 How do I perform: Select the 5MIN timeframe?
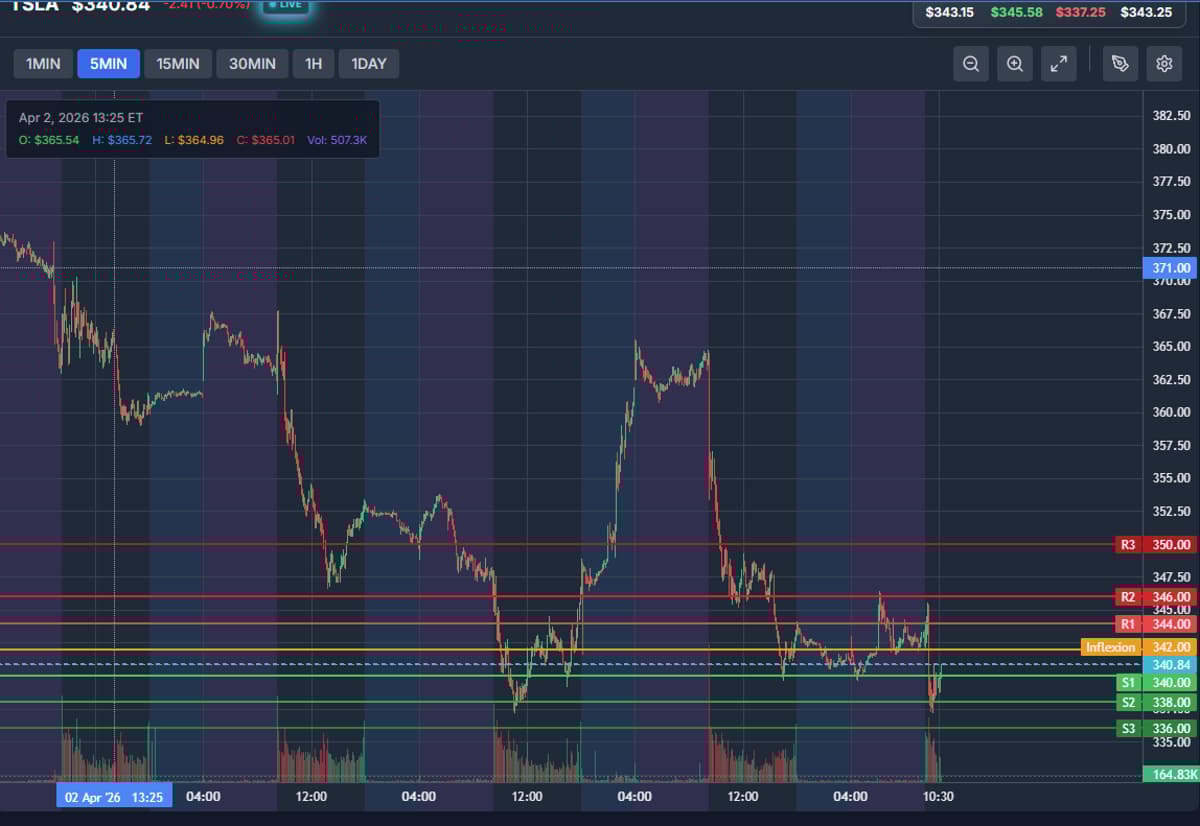pyautogui.click(x=108, y=64)
